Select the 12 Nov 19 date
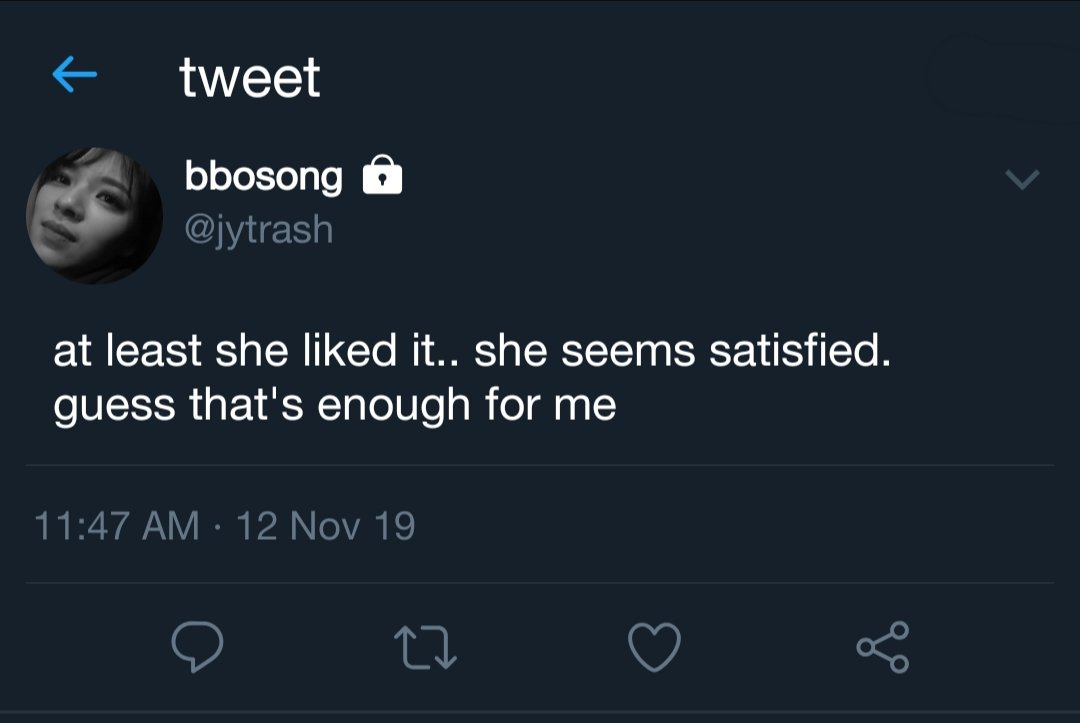This screenshot has height=723, width=1080. (325, 525)
